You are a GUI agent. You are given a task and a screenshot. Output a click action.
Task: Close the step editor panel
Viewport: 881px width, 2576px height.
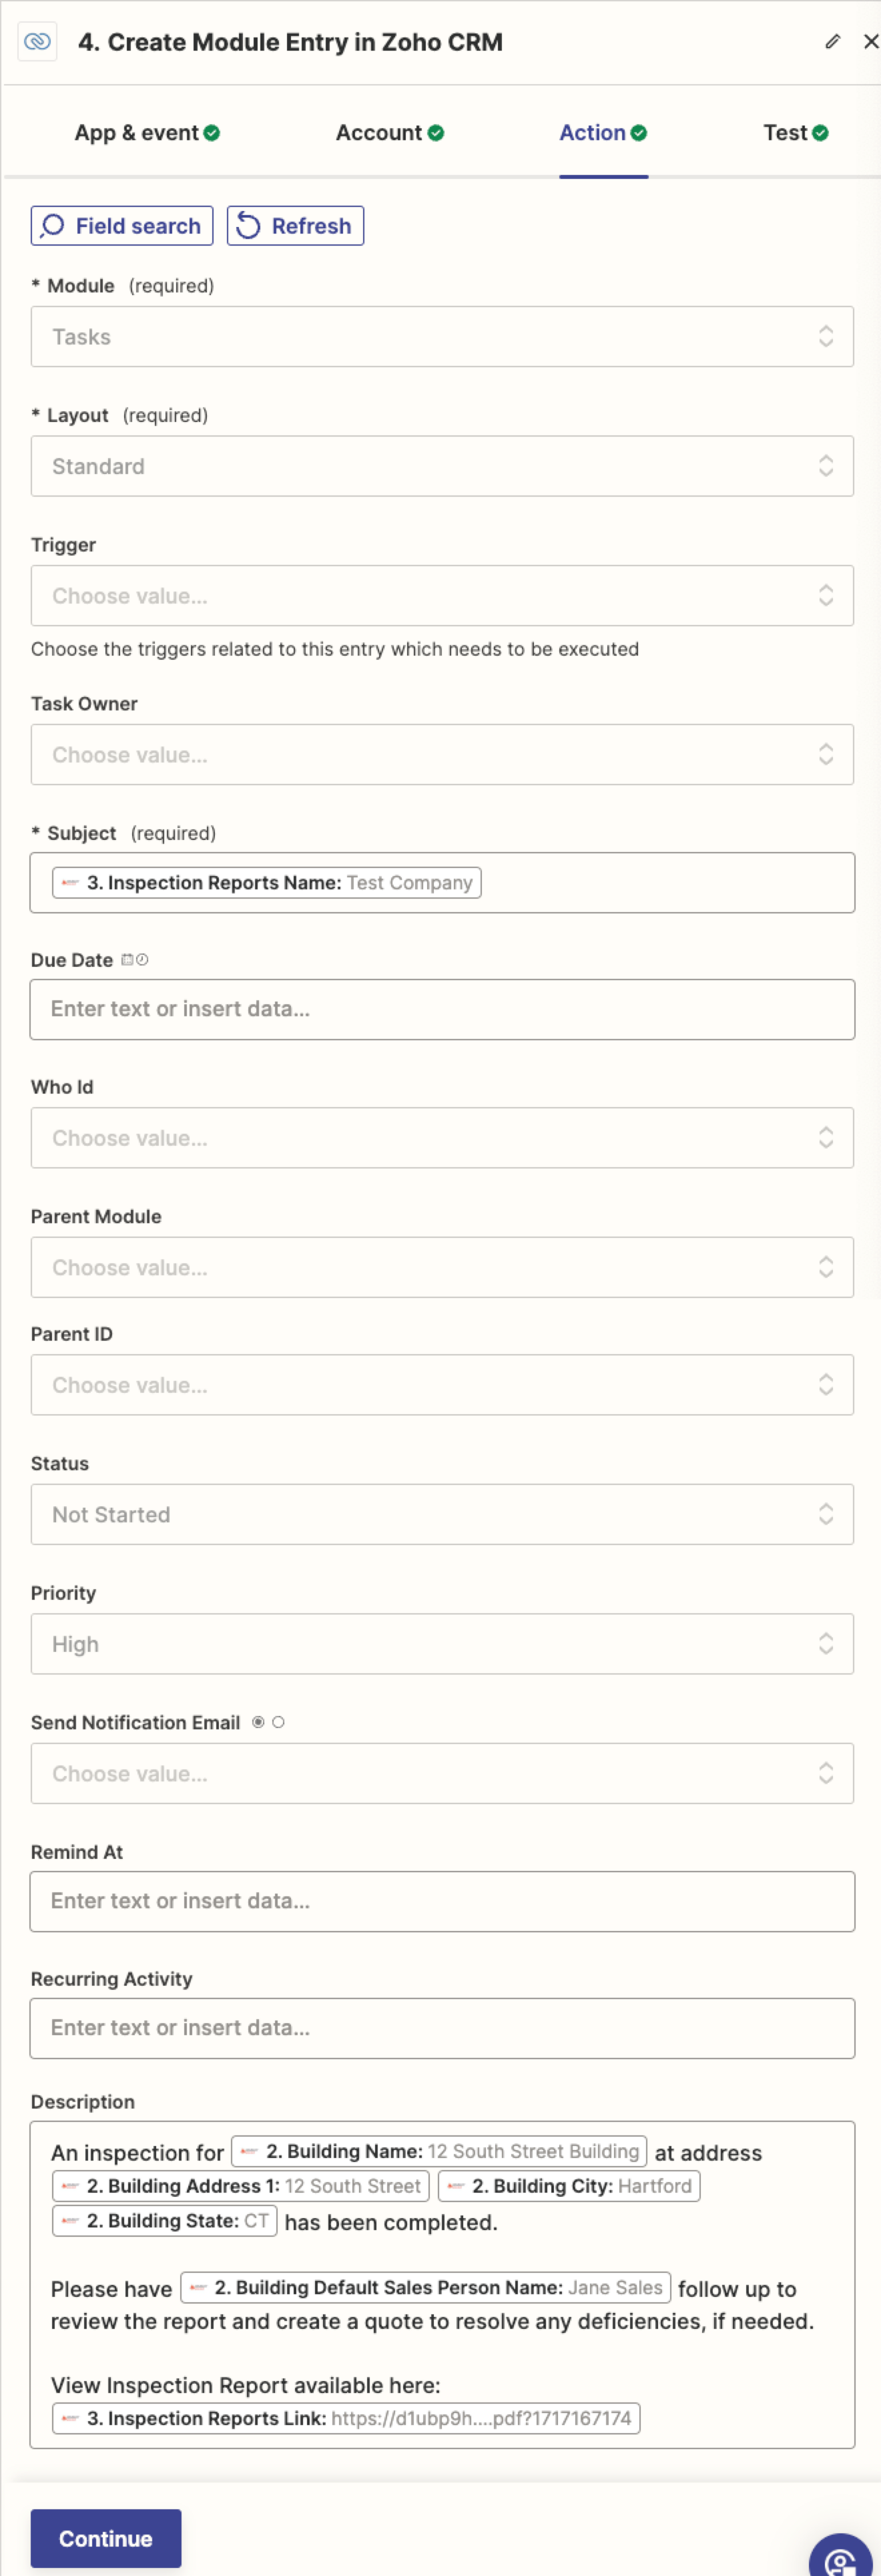point(870,42)
